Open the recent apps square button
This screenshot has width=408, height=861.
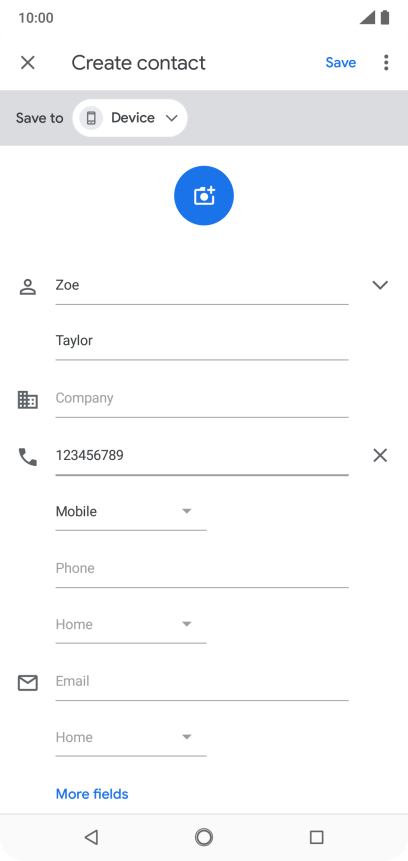pyautogui.click(x=316, y=837)
